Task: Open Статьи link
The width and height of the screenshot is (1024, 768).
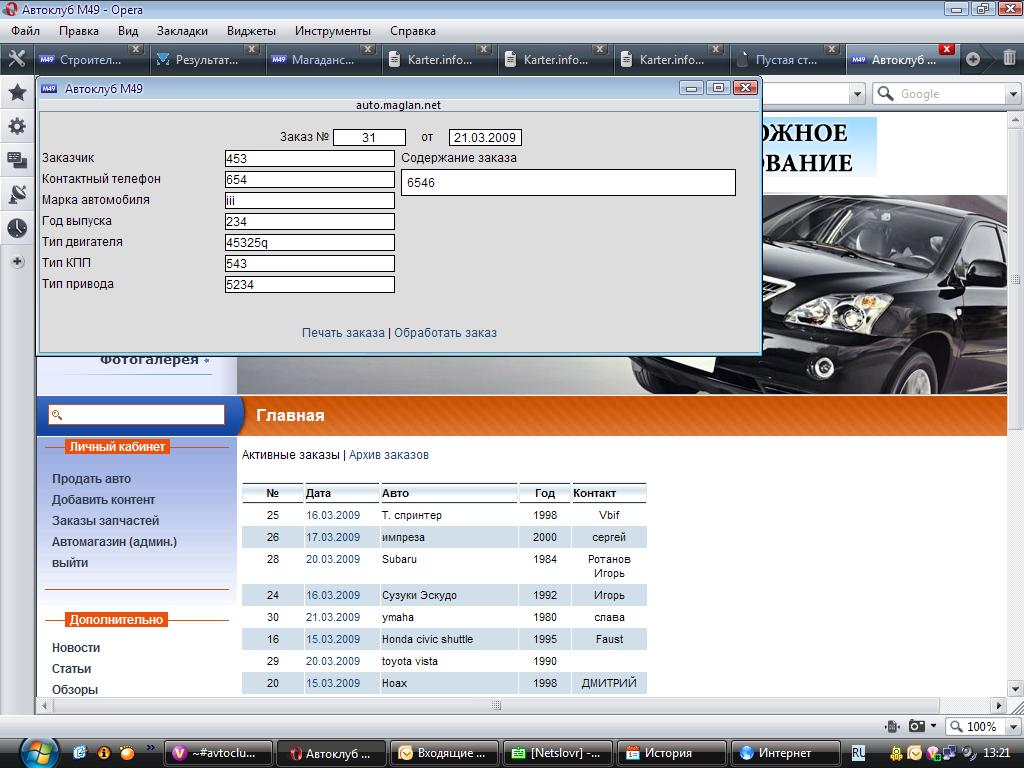Action: coord(71,669)
